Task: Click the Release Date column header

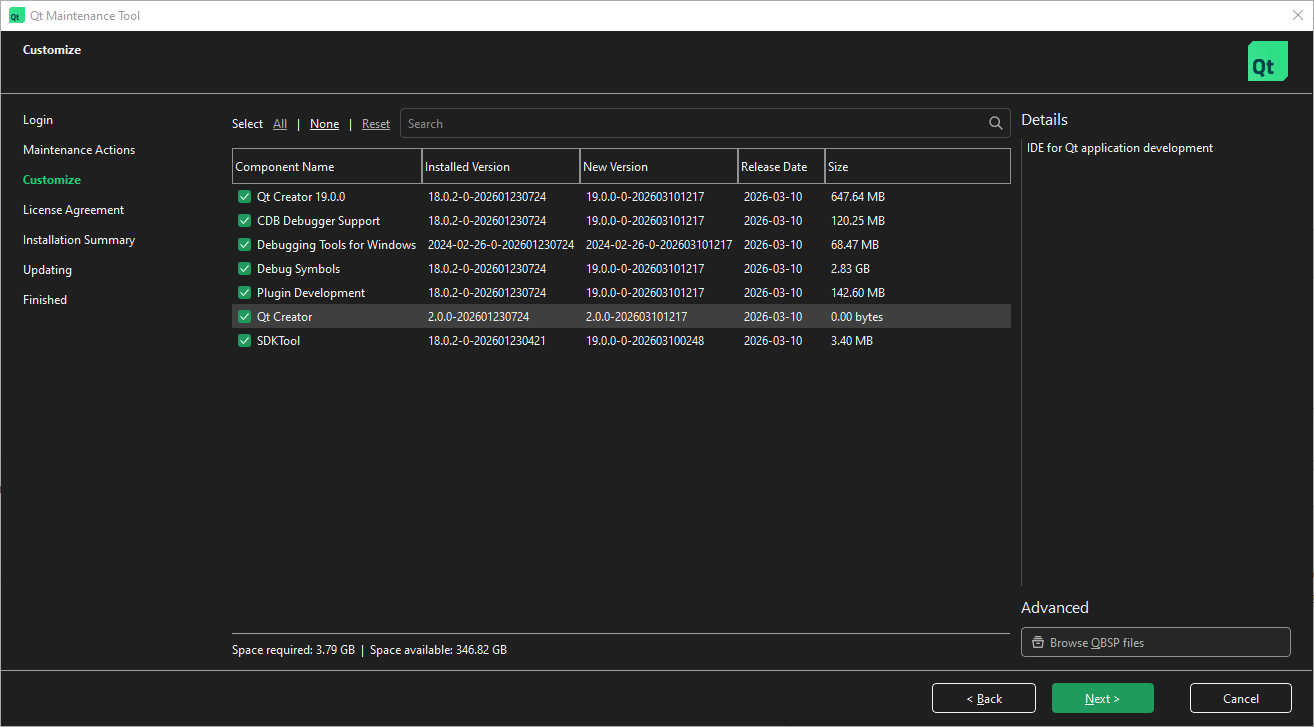Action: [781, 167]
